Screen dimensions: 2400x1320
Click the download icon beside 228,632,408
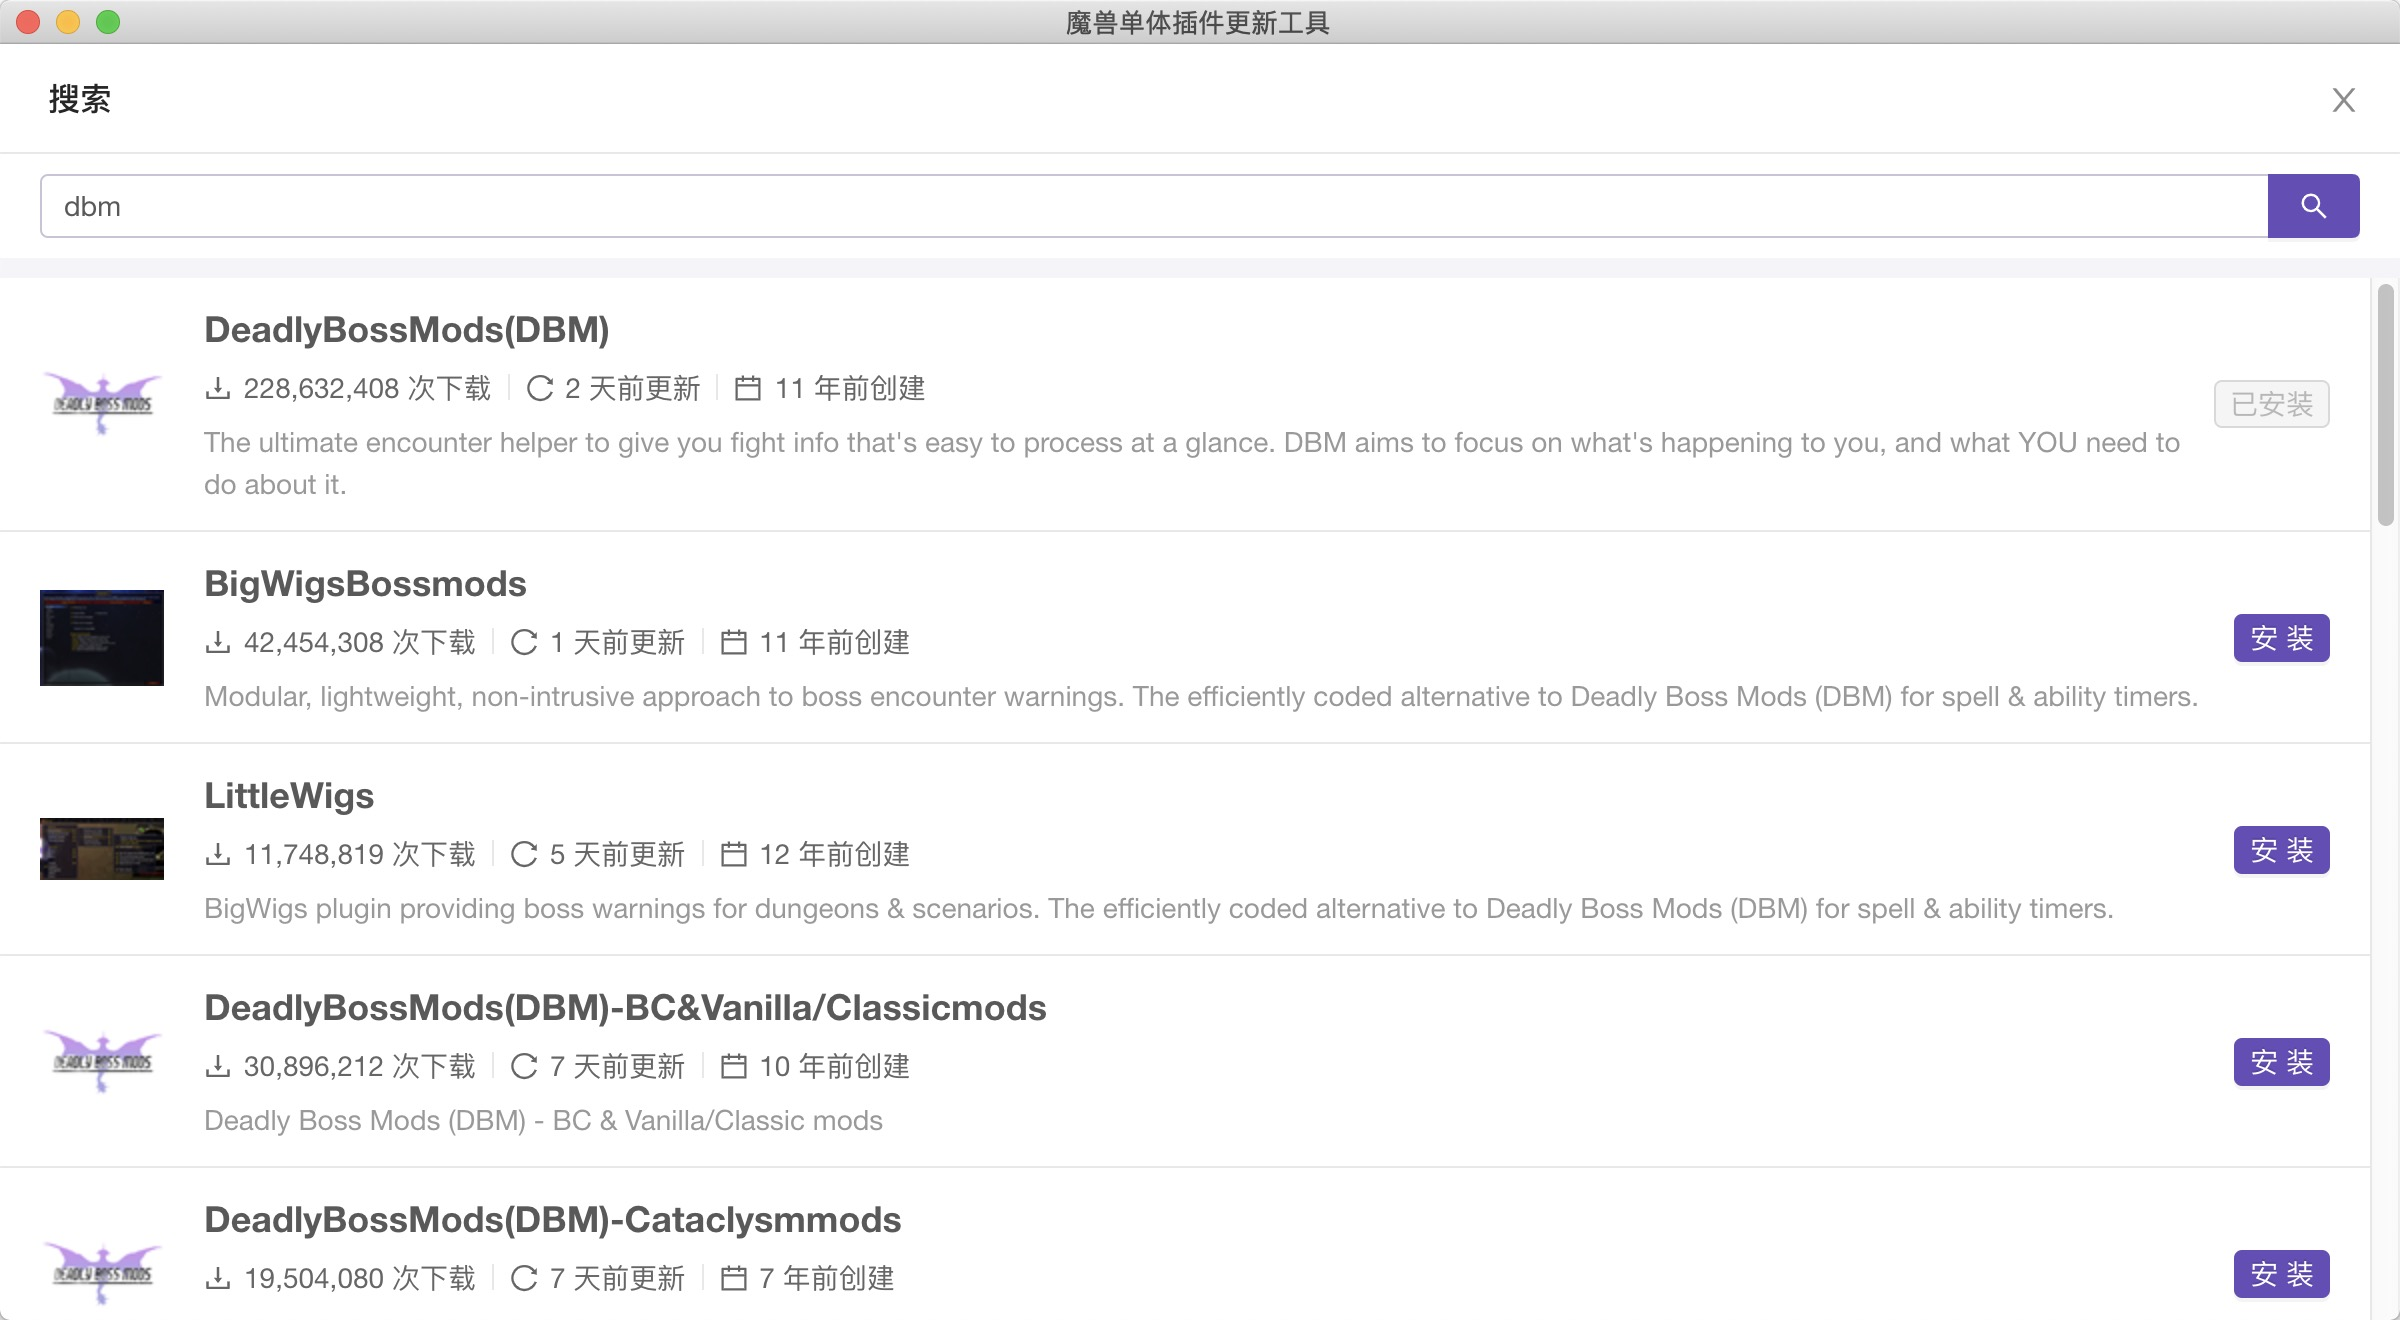tap(218, 388)
